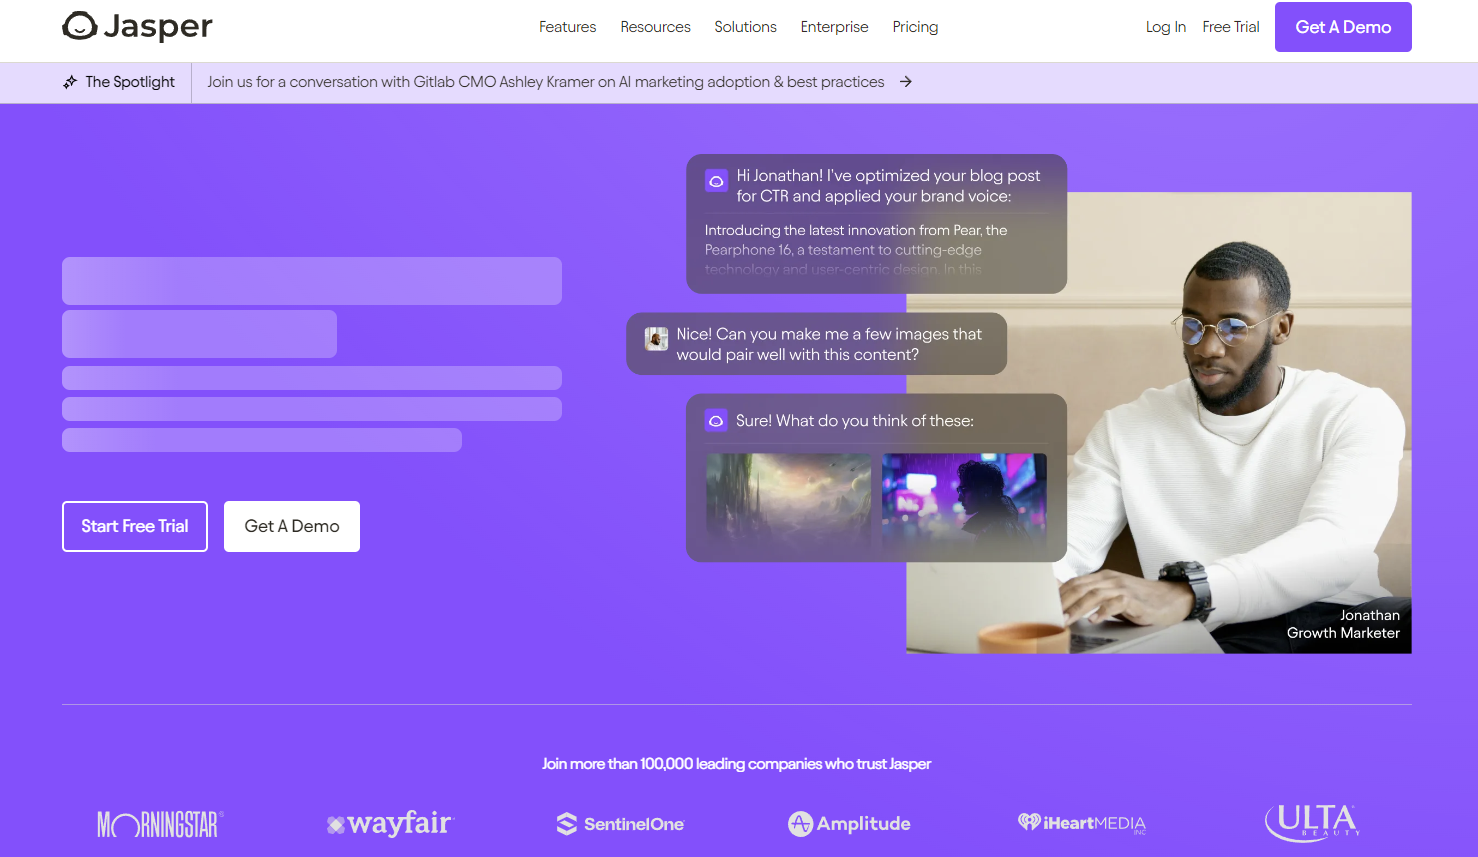
Task: Click the Jasper logo in header
Action: [x=137, y=26]
